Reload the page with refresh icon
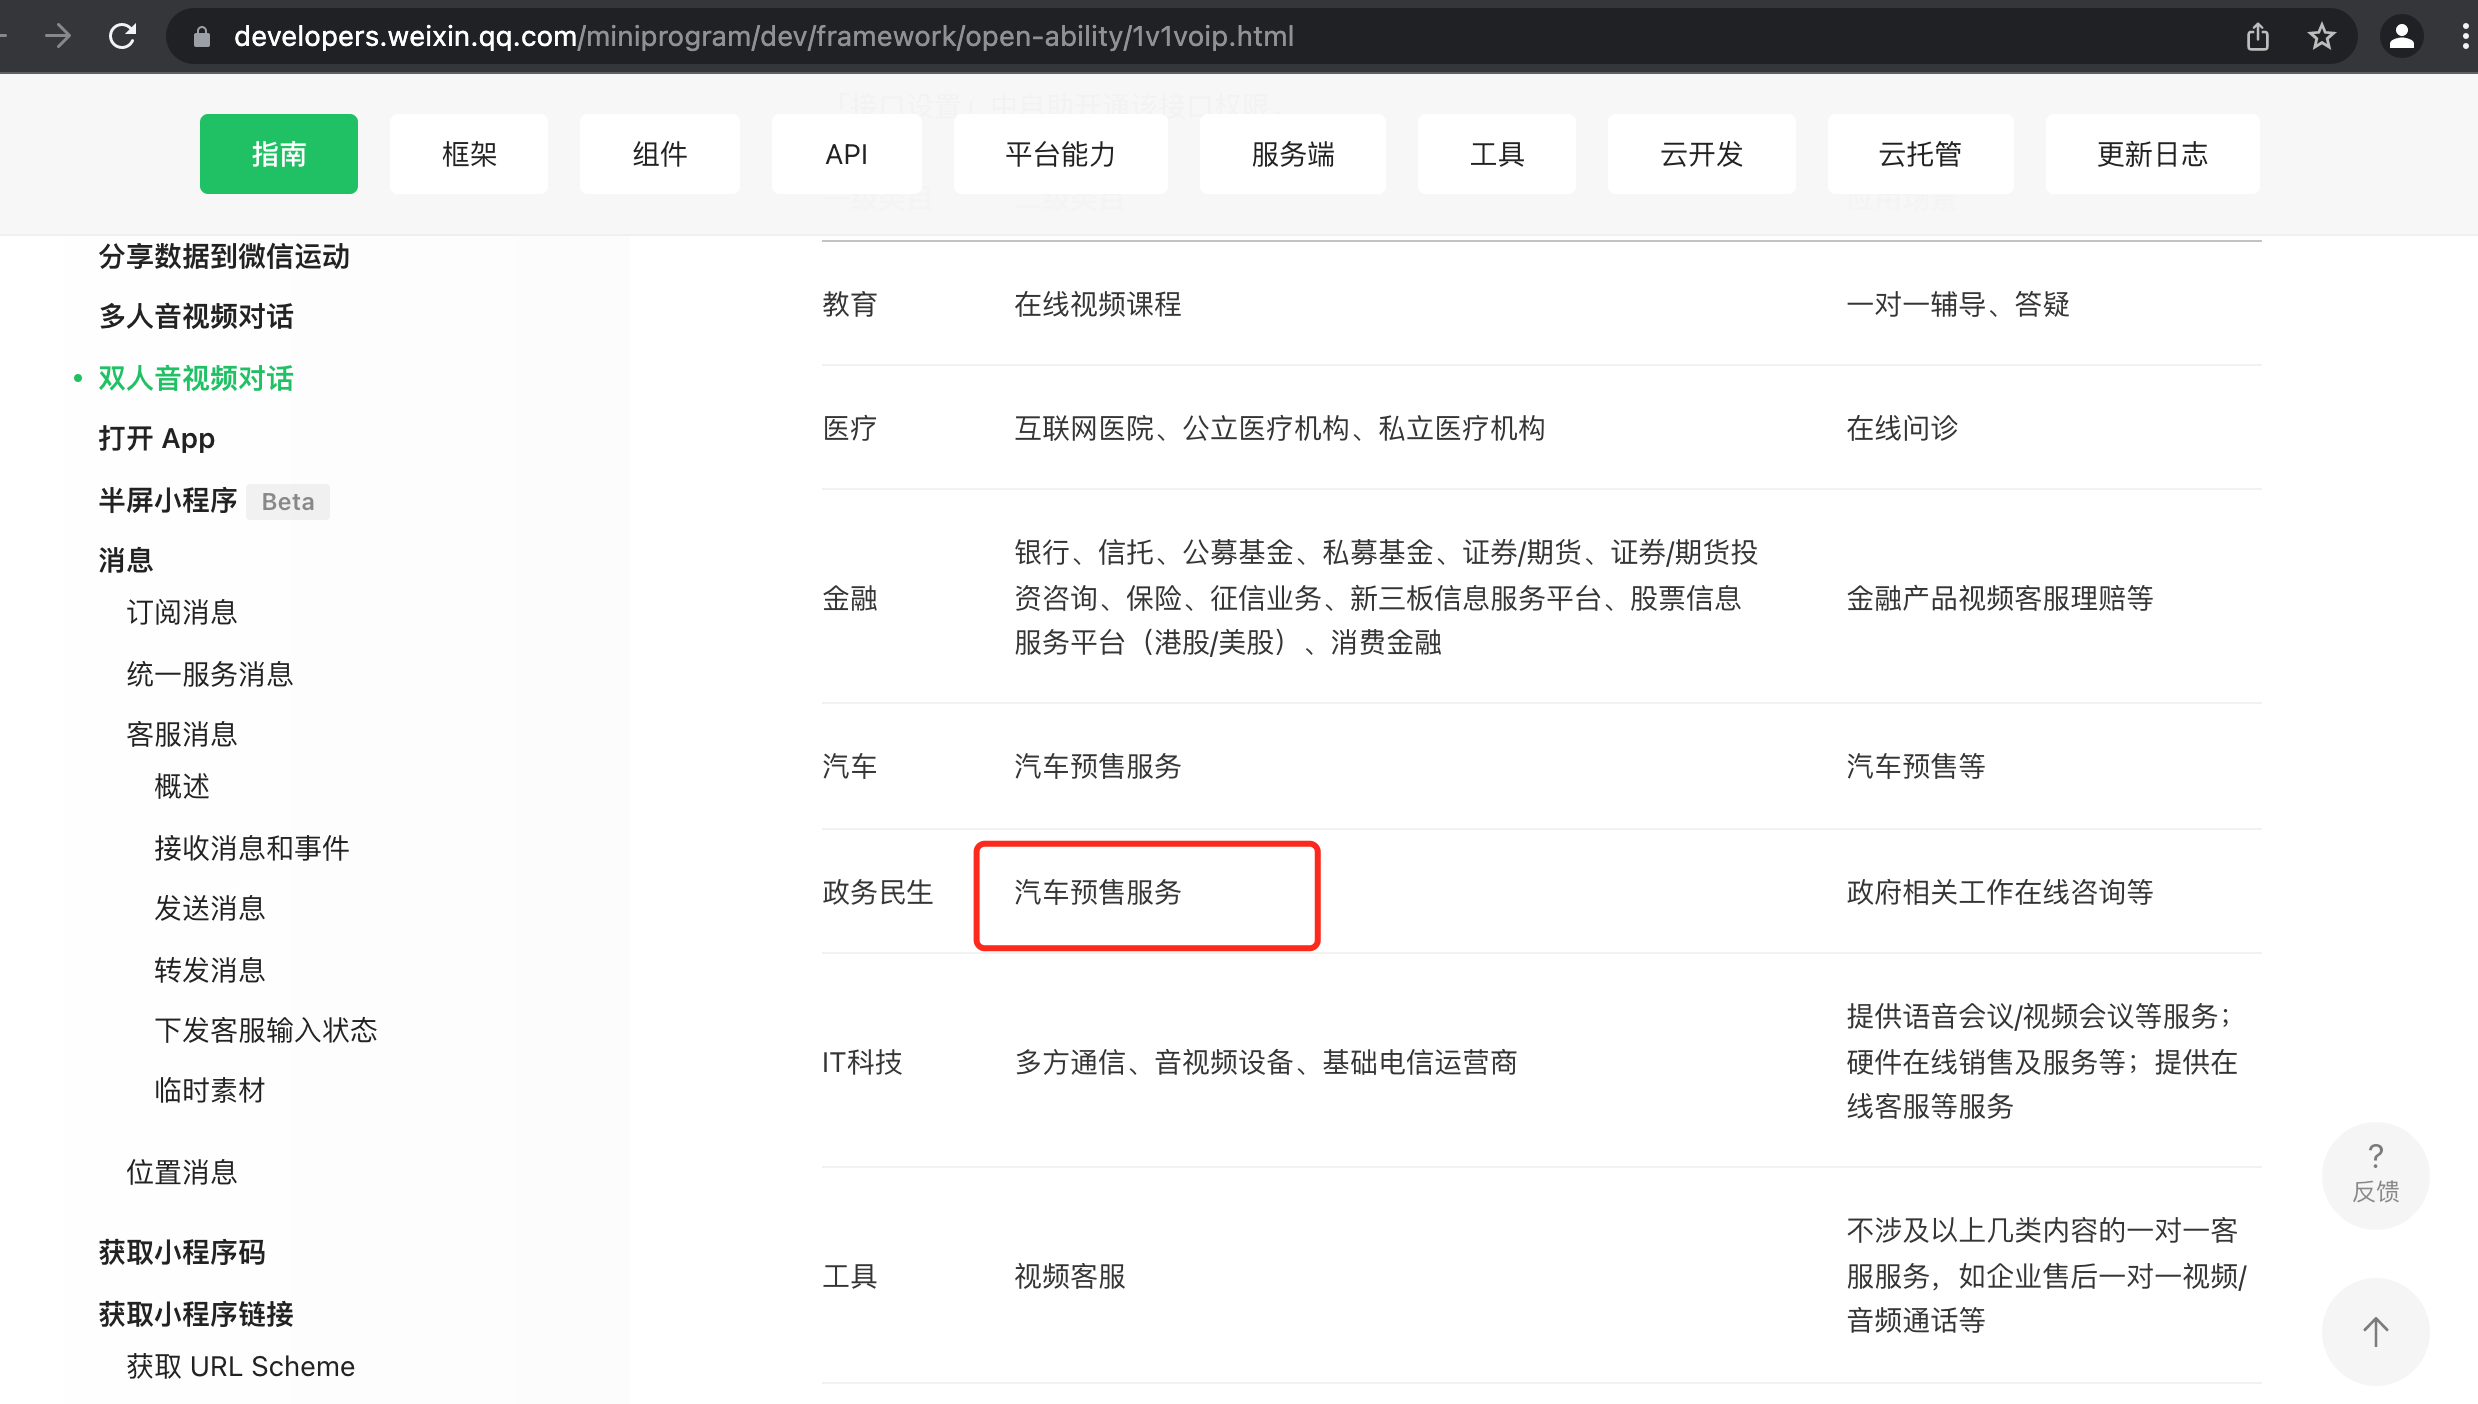 pos(122,37)
